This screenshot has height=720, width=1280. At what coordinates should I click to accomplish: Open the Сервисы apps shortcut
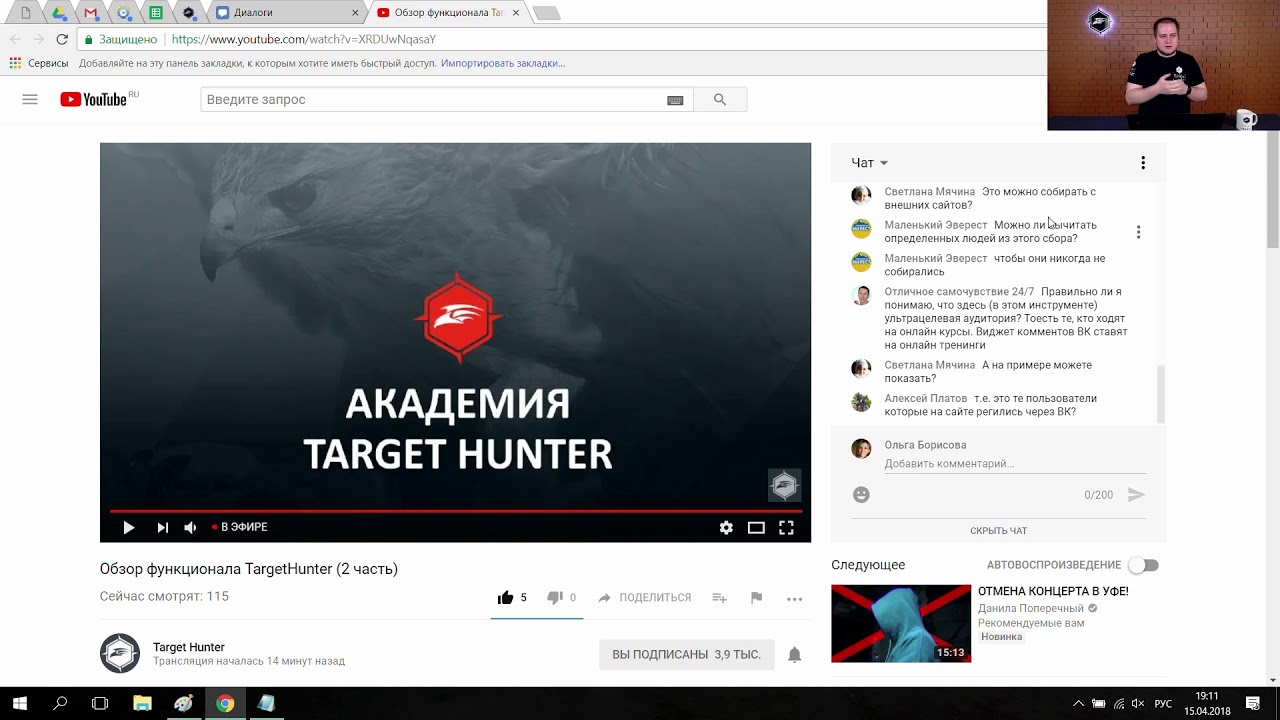point(39,63)
